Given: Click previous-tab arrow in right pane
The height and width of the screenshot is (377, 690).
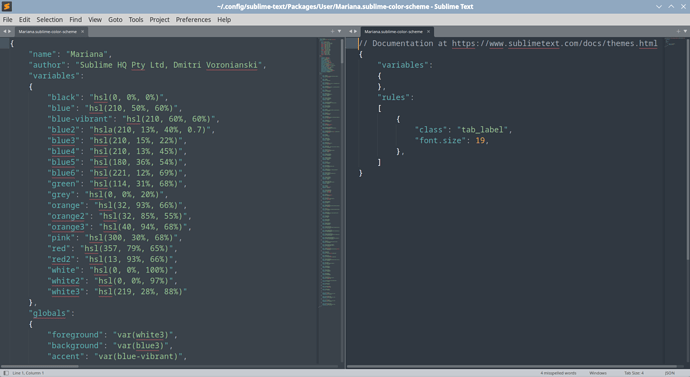Looking at the screenshot, I should (351, 31).
